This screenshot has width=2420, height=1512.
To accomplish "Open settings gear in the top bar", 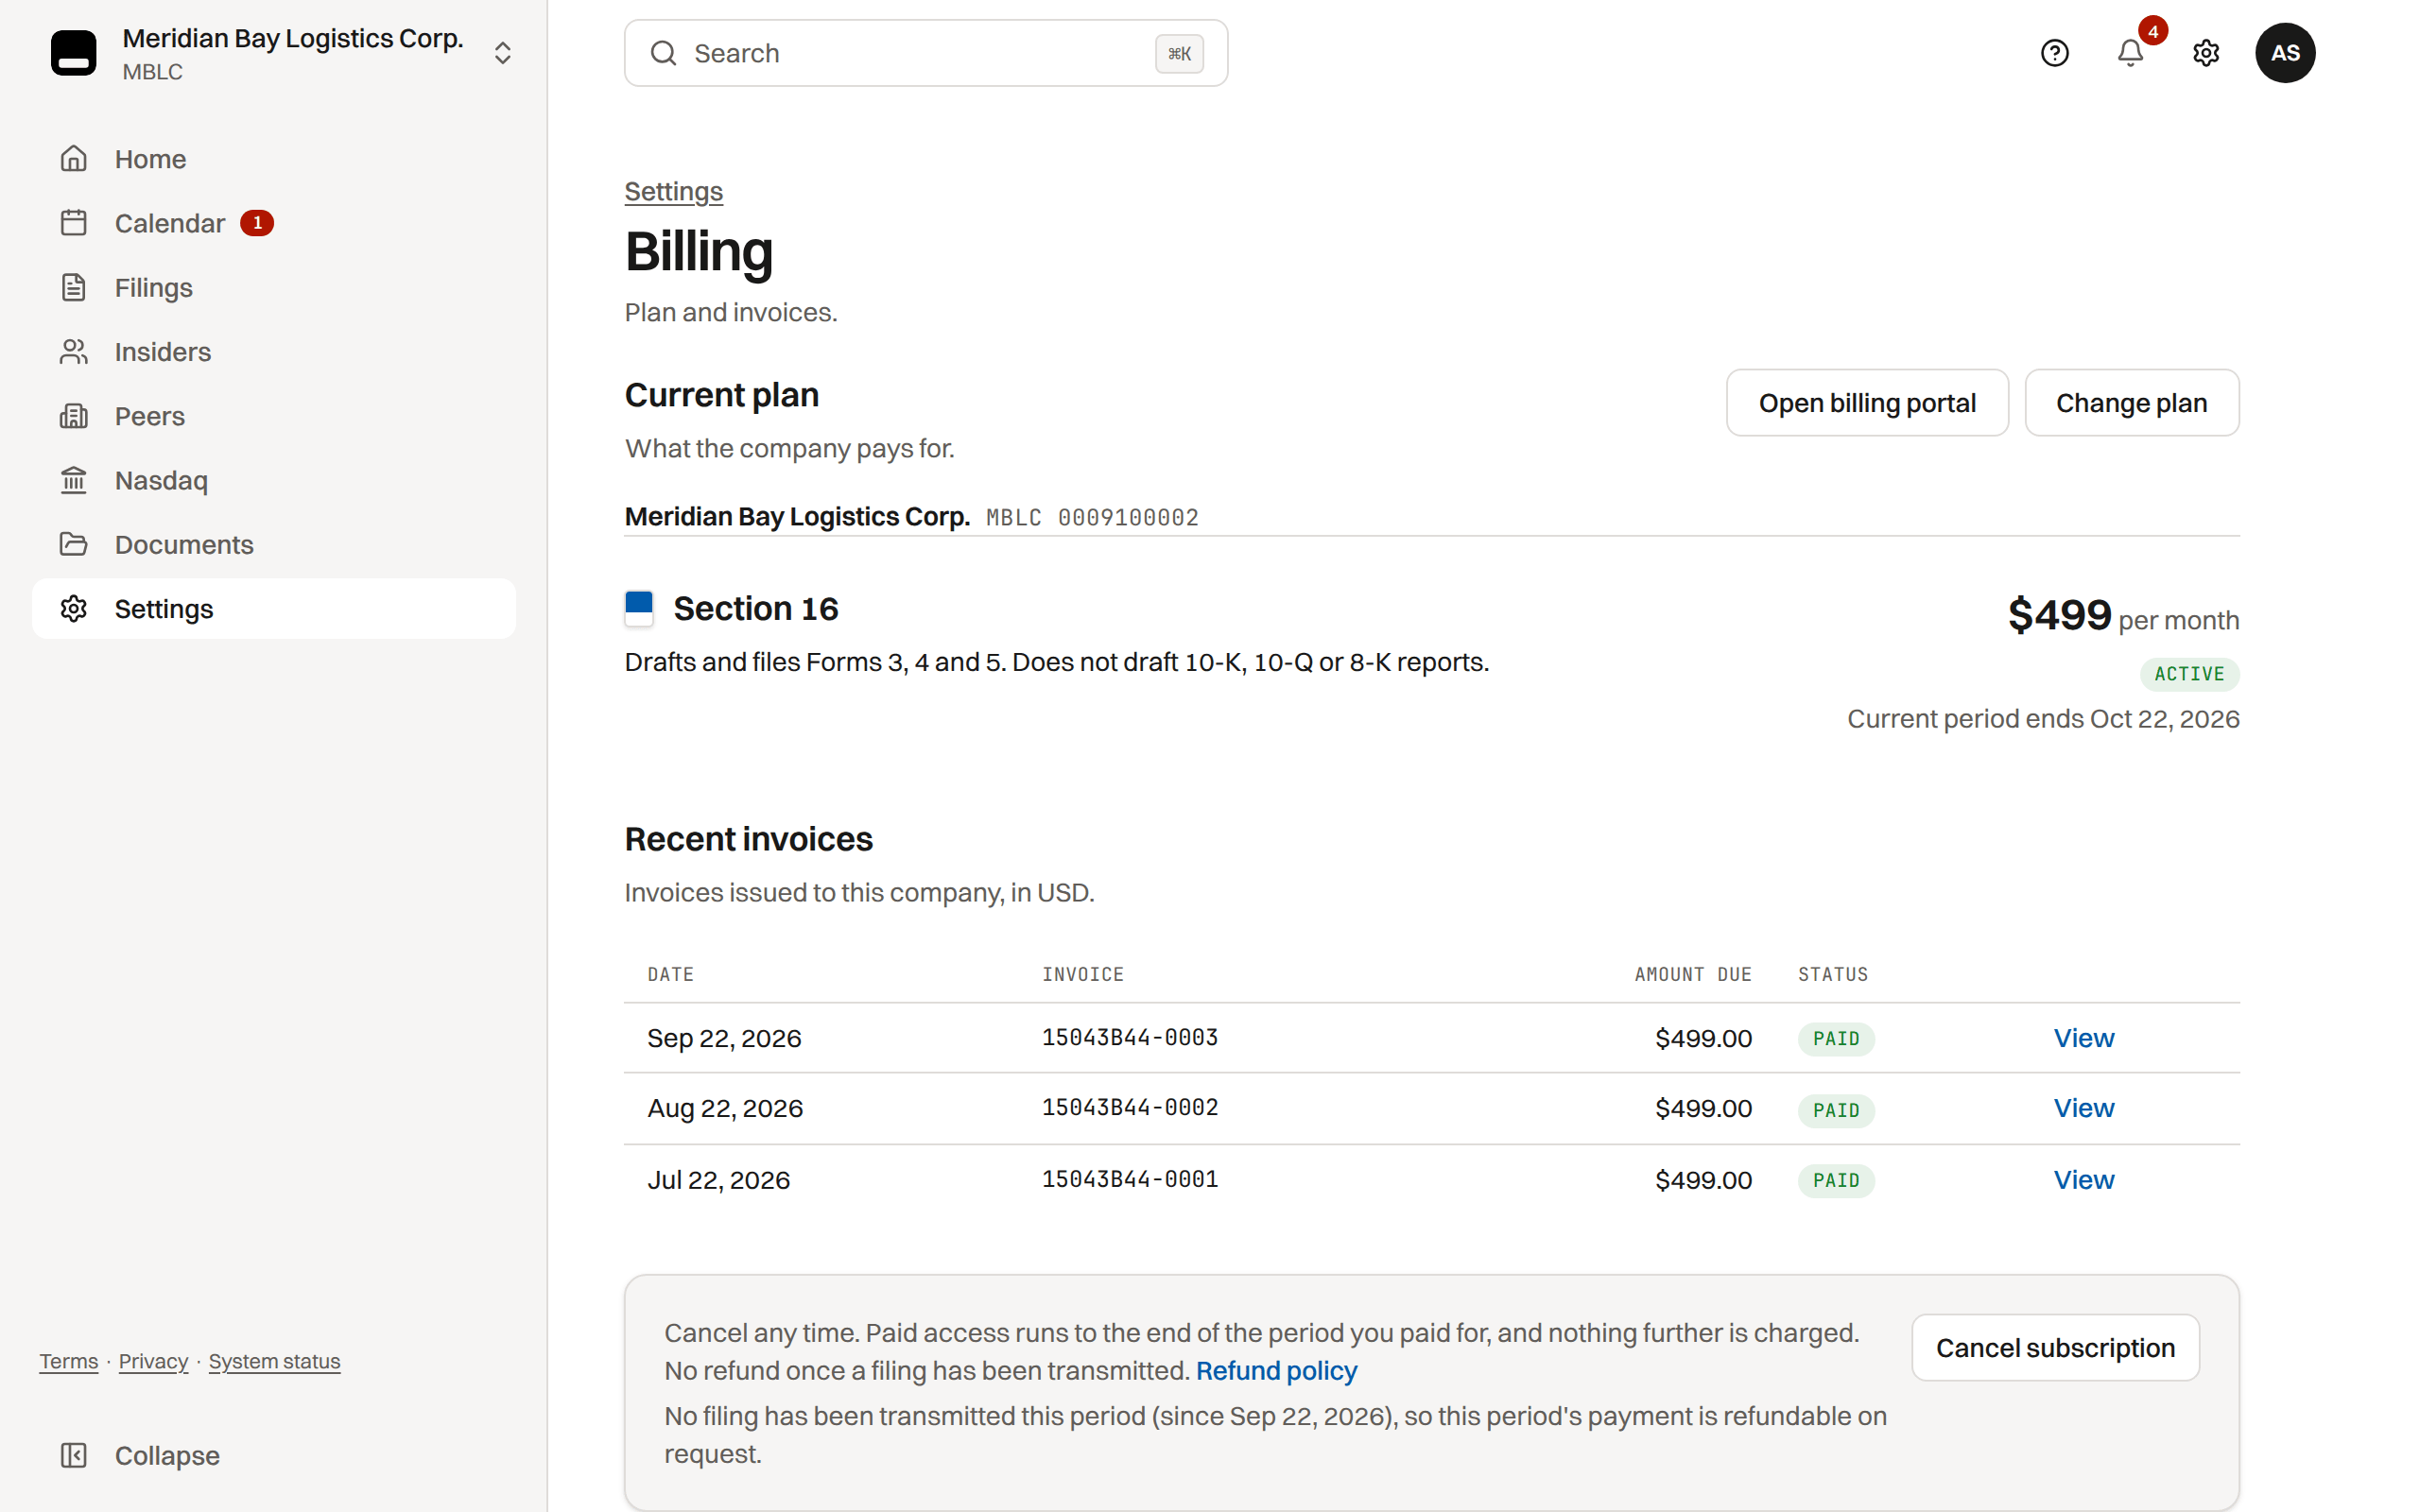I will [x=2205, y=53].
